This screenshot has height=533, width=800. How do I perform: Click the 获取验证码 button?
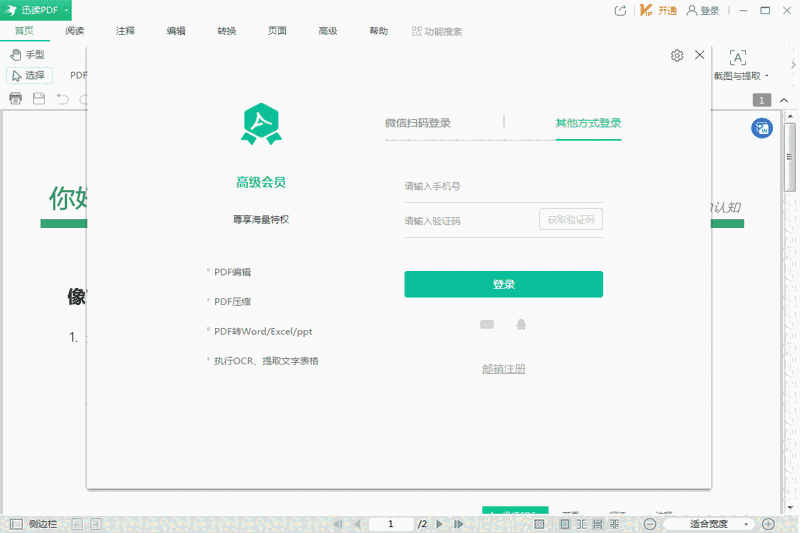[571, 220]
